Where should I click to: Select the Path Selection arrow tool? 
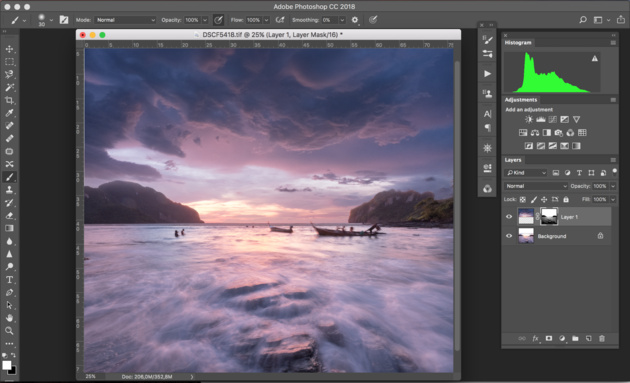(9, 305)
